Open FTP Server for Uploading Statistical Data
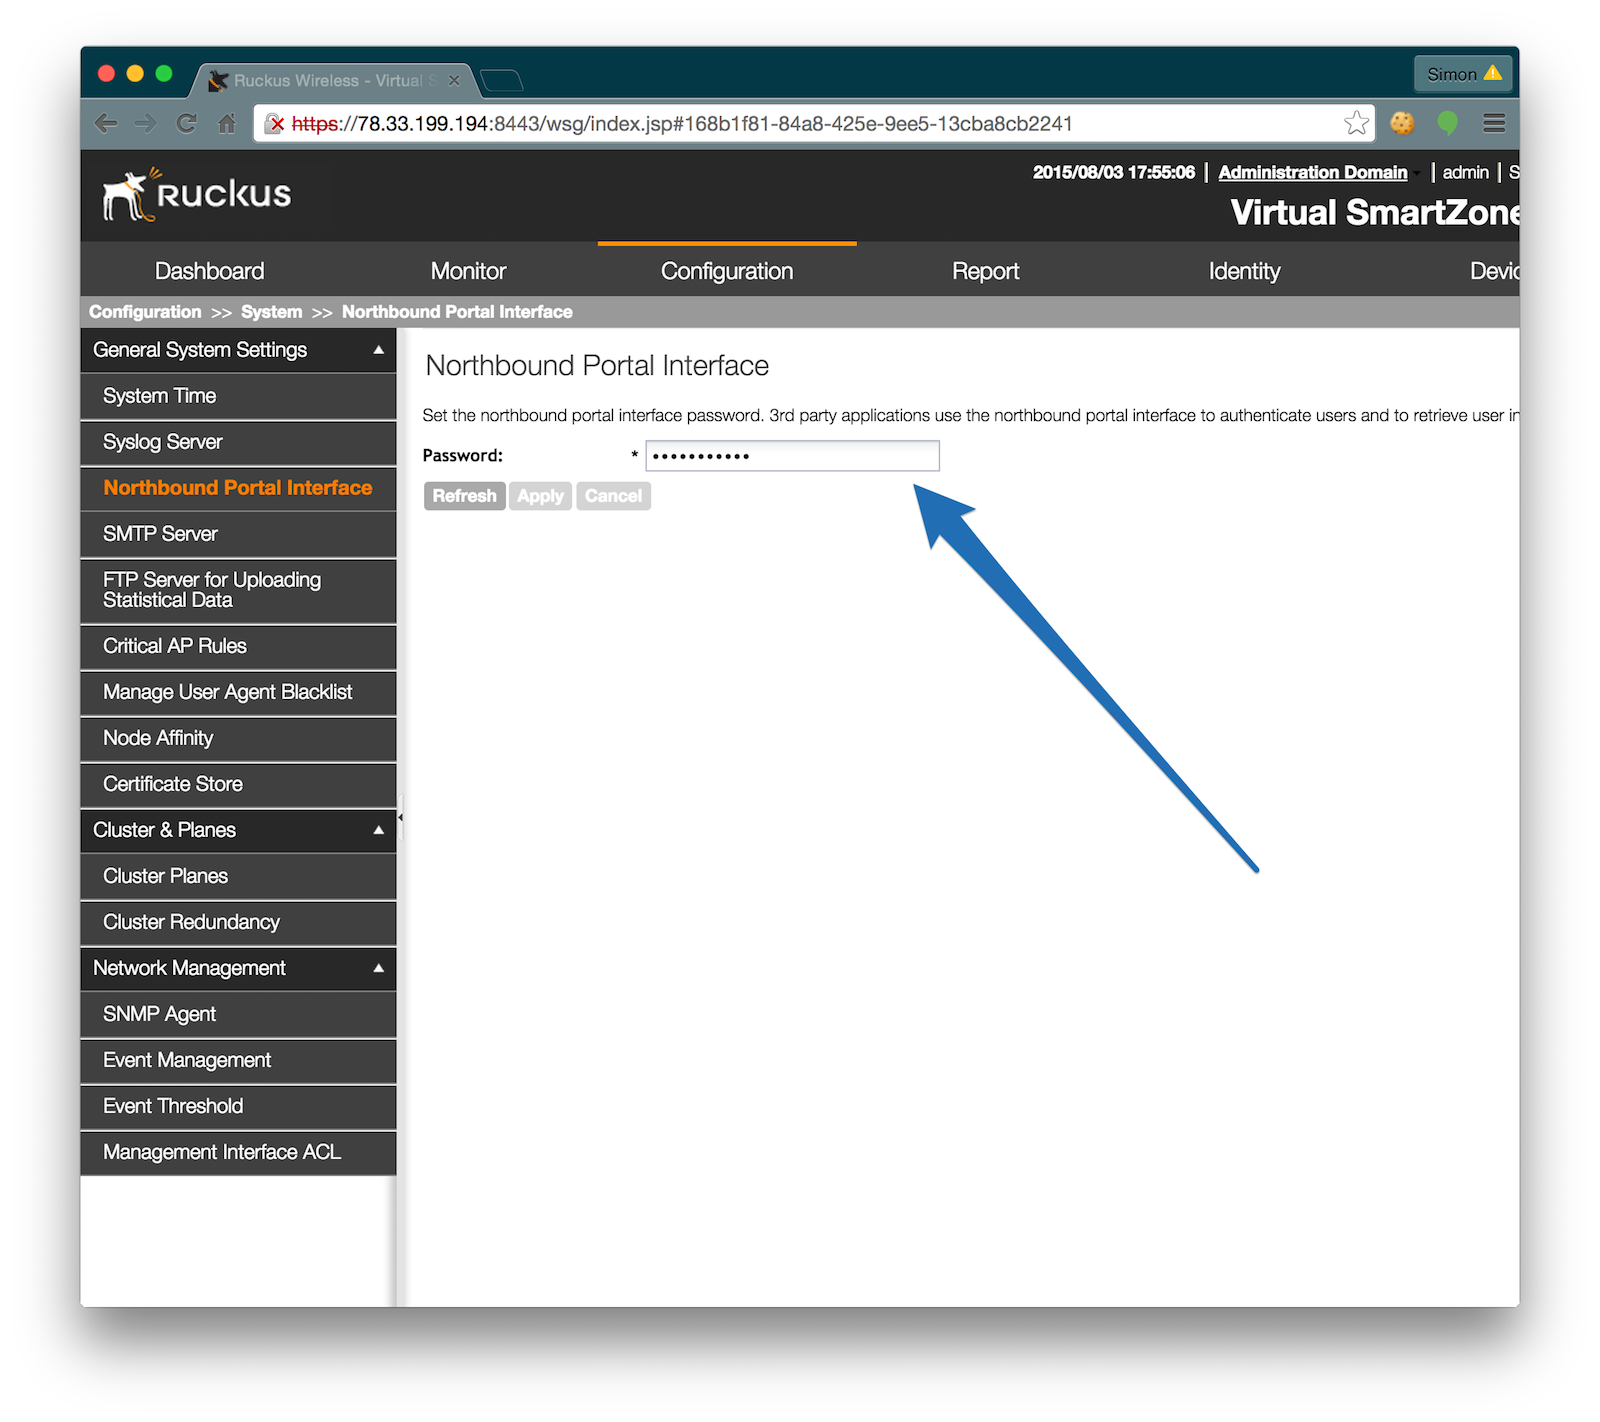 click(x=238, y=590)
